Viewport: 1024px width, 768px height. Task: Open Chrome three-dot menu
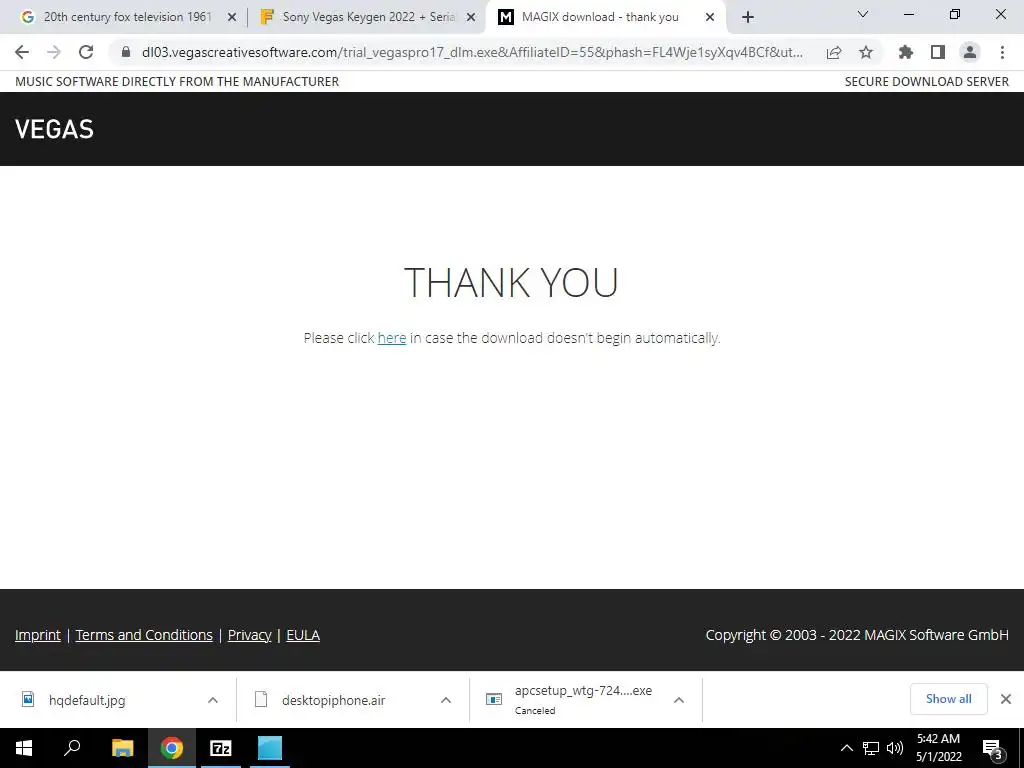point(1002,52)
